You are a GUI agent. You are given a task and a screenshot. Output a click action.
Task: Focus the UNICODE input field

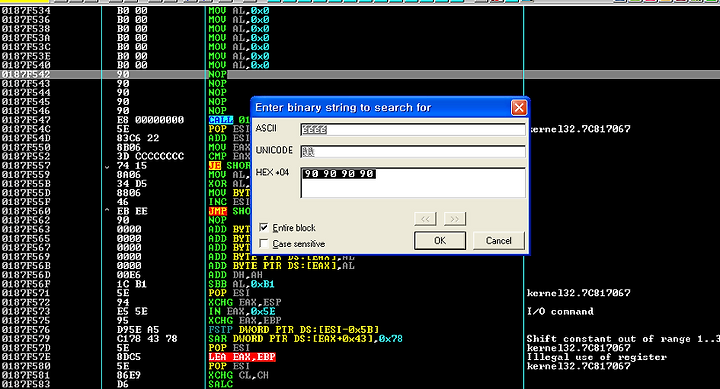point(413,152)
